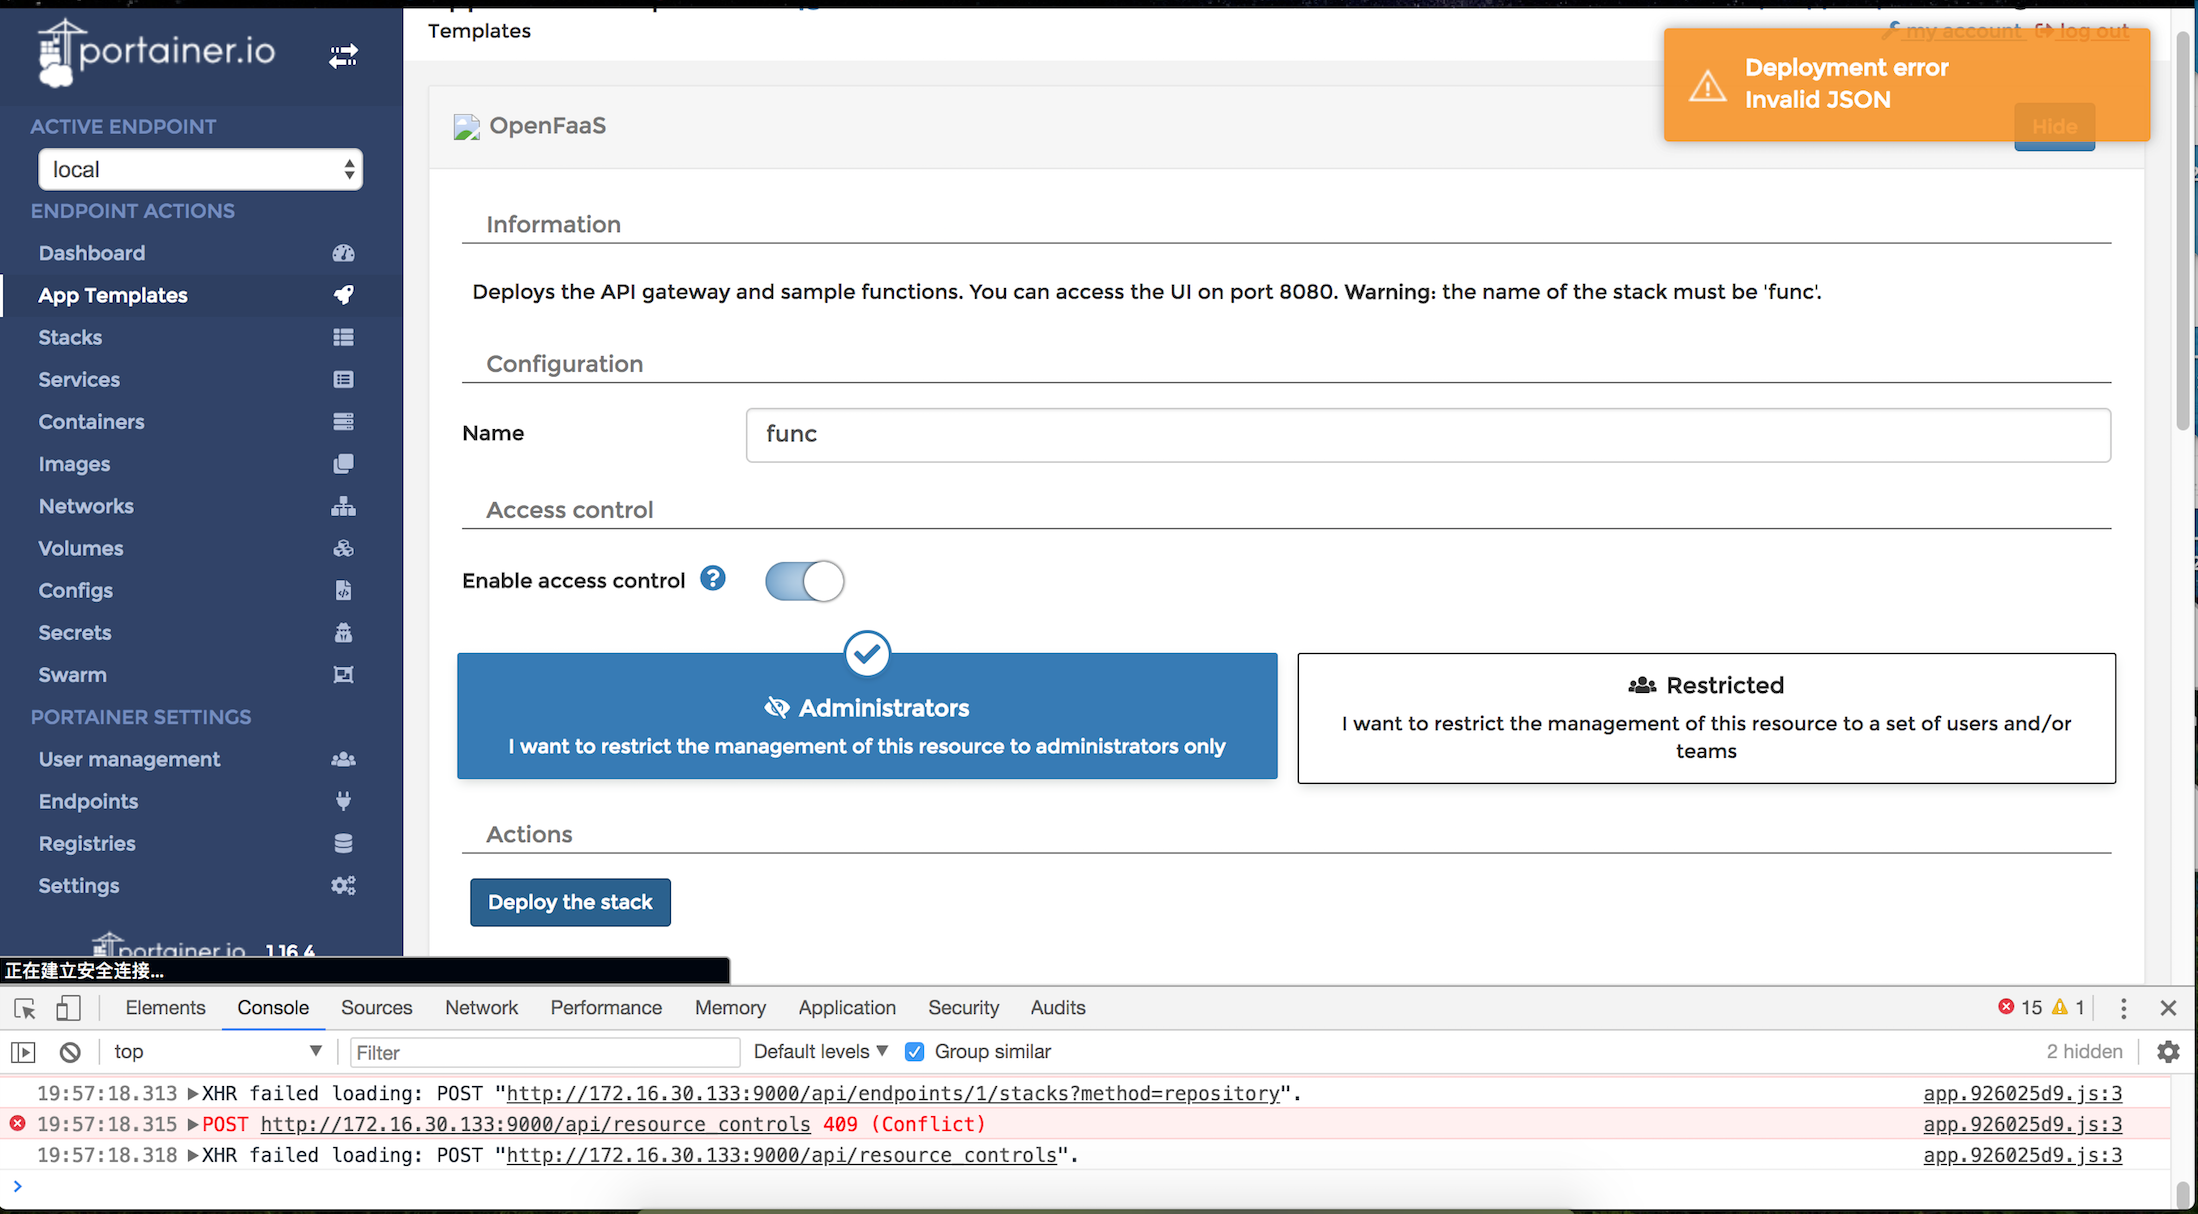This screenshot has width=2198, height=1214.
Task: Open the Default levels dropdown
Action: pos(818,1051)
